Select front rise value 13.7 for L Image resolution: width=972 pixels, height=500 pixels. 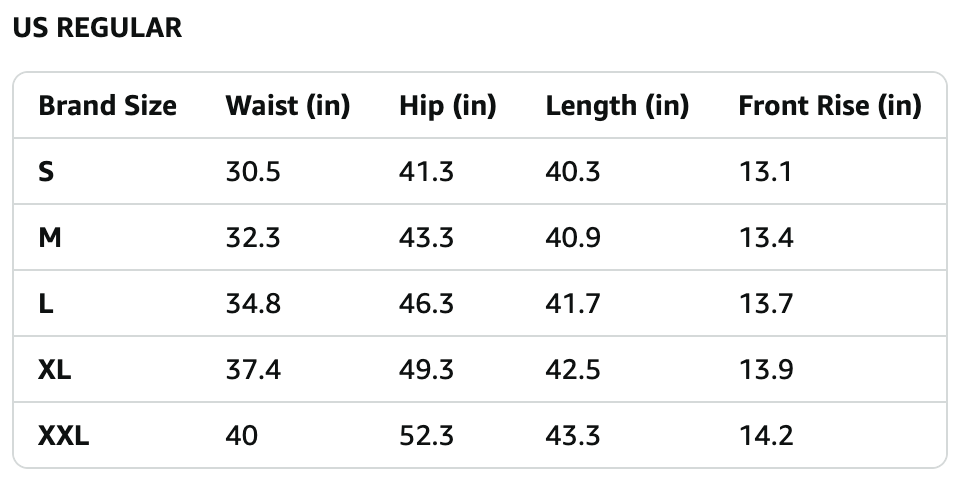click(x=766, y=304)
